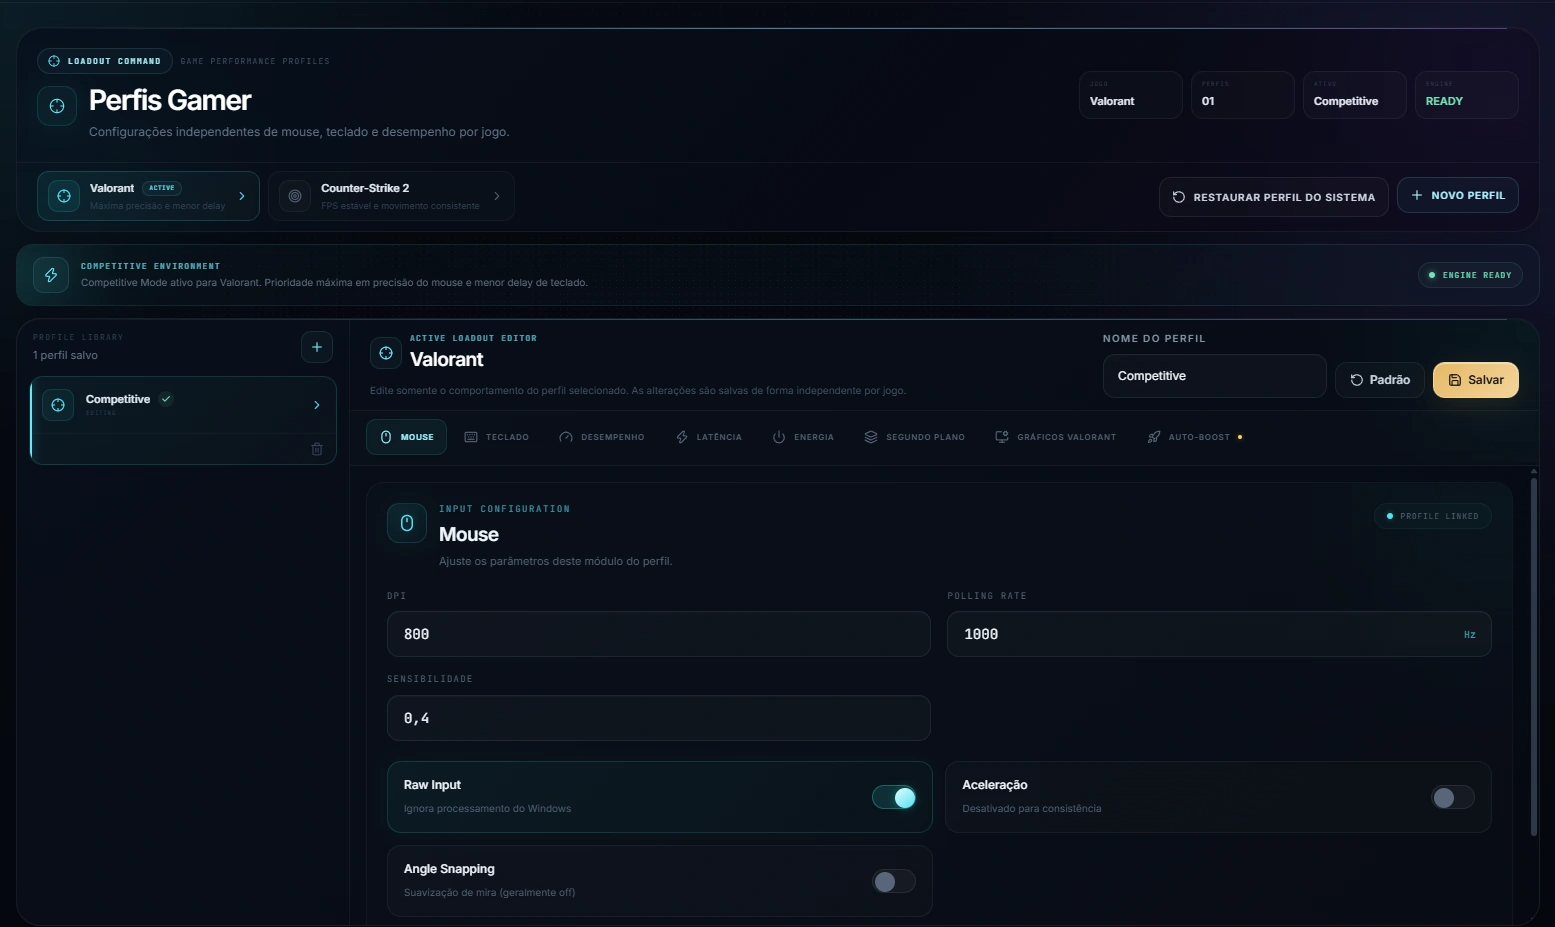
Task: Open the Segundo Plano tab
Action: (x=915, y=437)
